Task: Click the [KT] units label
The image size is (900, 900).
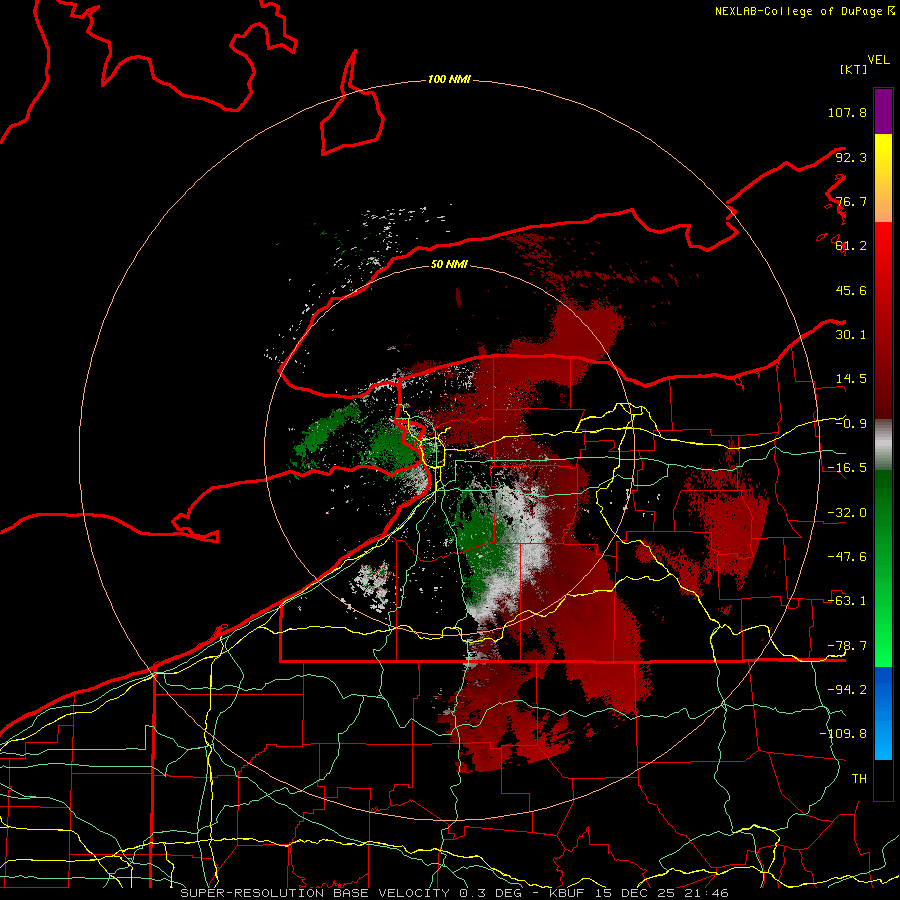Action: [854, 69]
